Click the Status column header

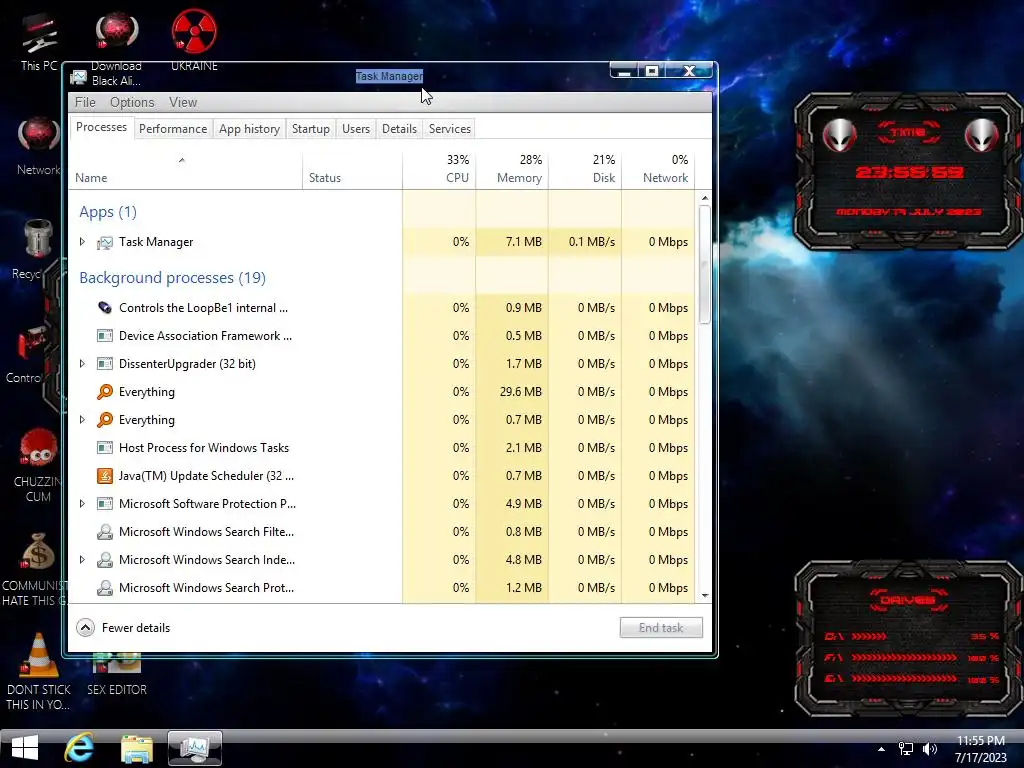point(353,169)
